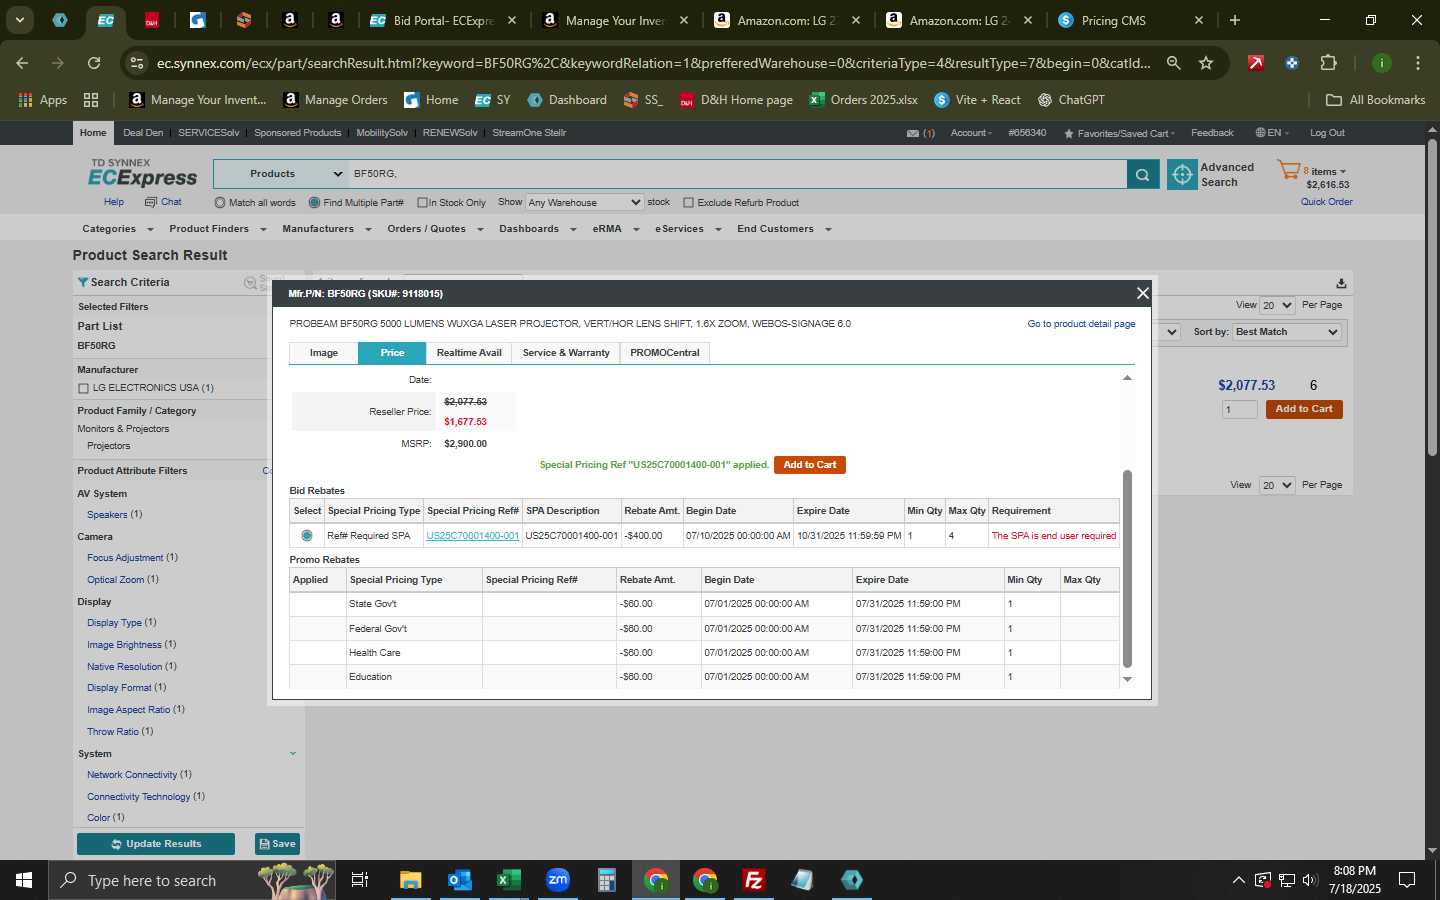Click the export download icon
This screenshot has height=900, width=1440.
click(x=1341, y=283)
